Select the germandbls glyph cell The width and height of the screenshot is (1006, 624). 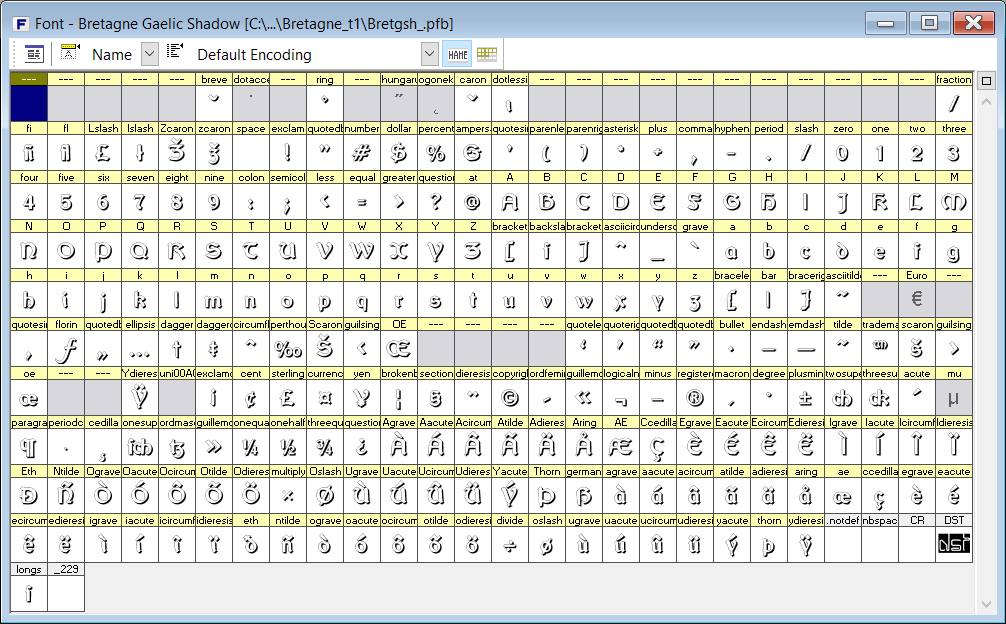(583, 496)
